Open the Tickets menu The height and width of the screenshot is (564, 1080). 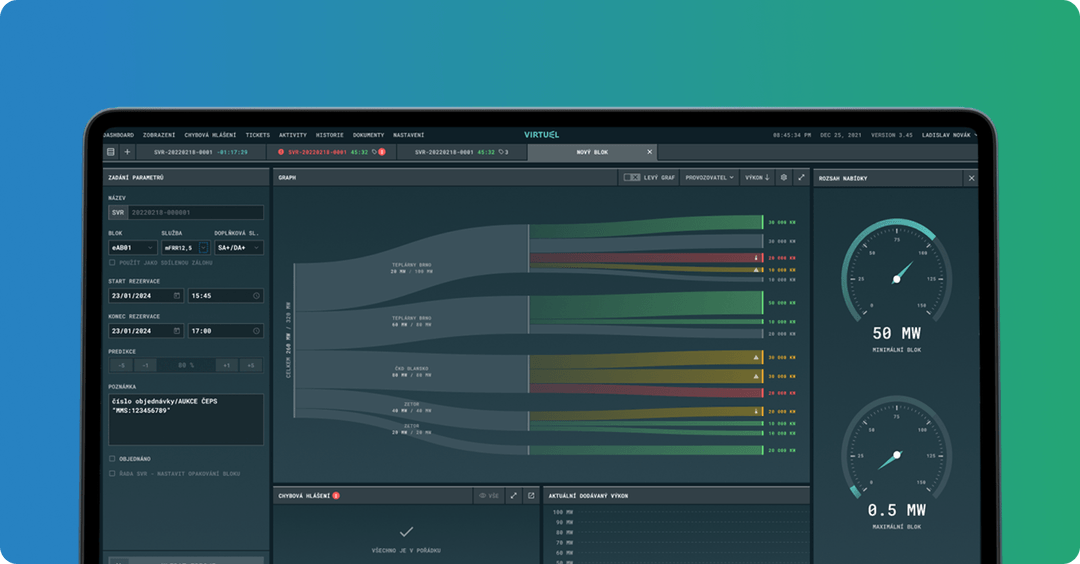[258, 136]
